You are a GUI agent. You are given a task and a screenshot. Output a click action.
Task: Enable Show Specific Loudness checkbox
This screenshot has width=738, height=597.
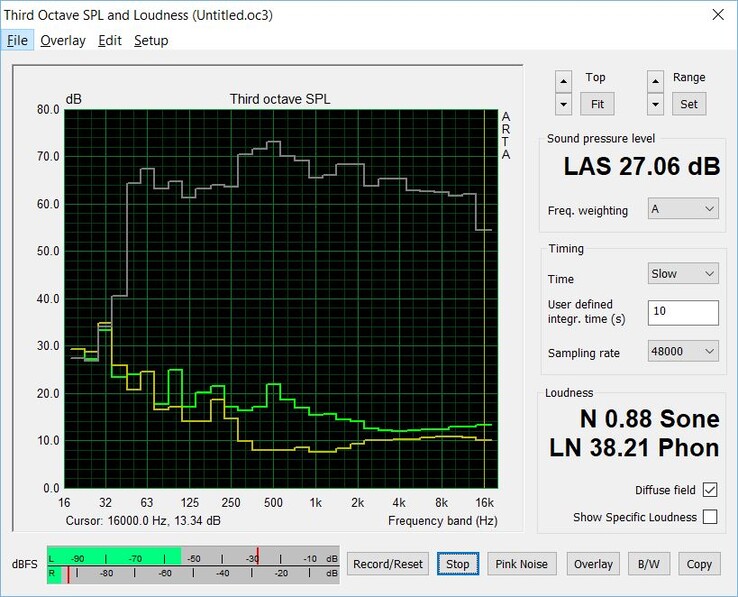709,517
